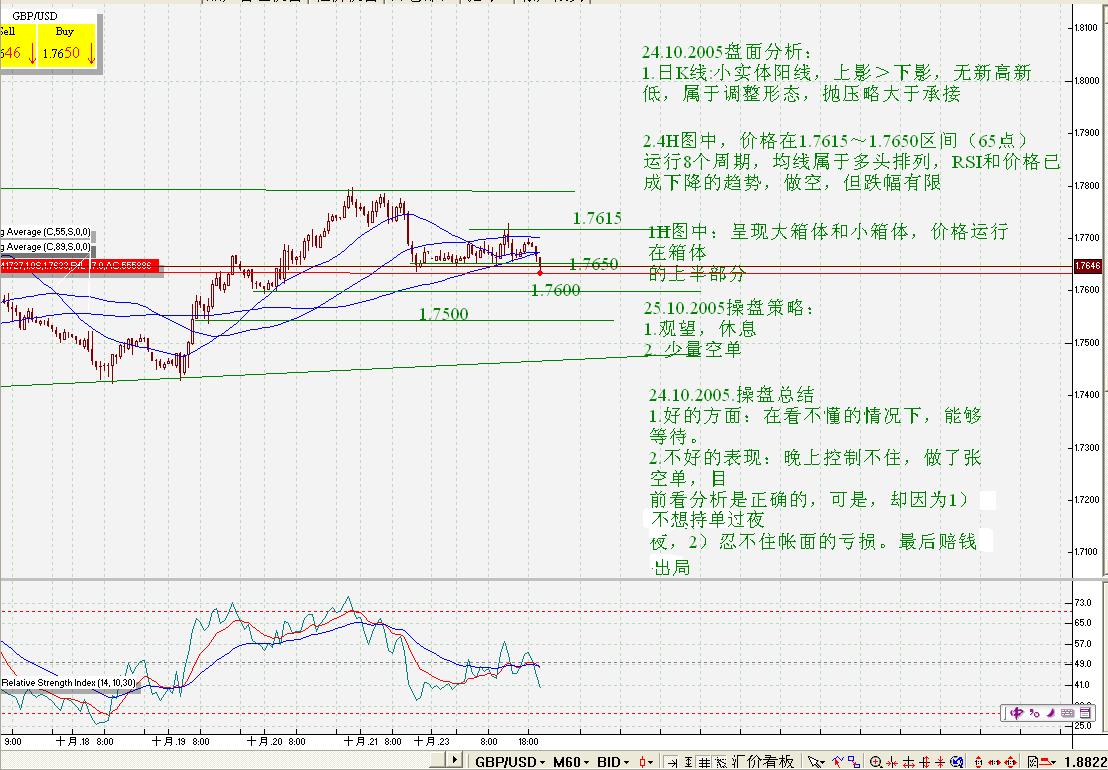
Task: Click the blue linked-squares objects icon
Action: (x=854, y=762)
